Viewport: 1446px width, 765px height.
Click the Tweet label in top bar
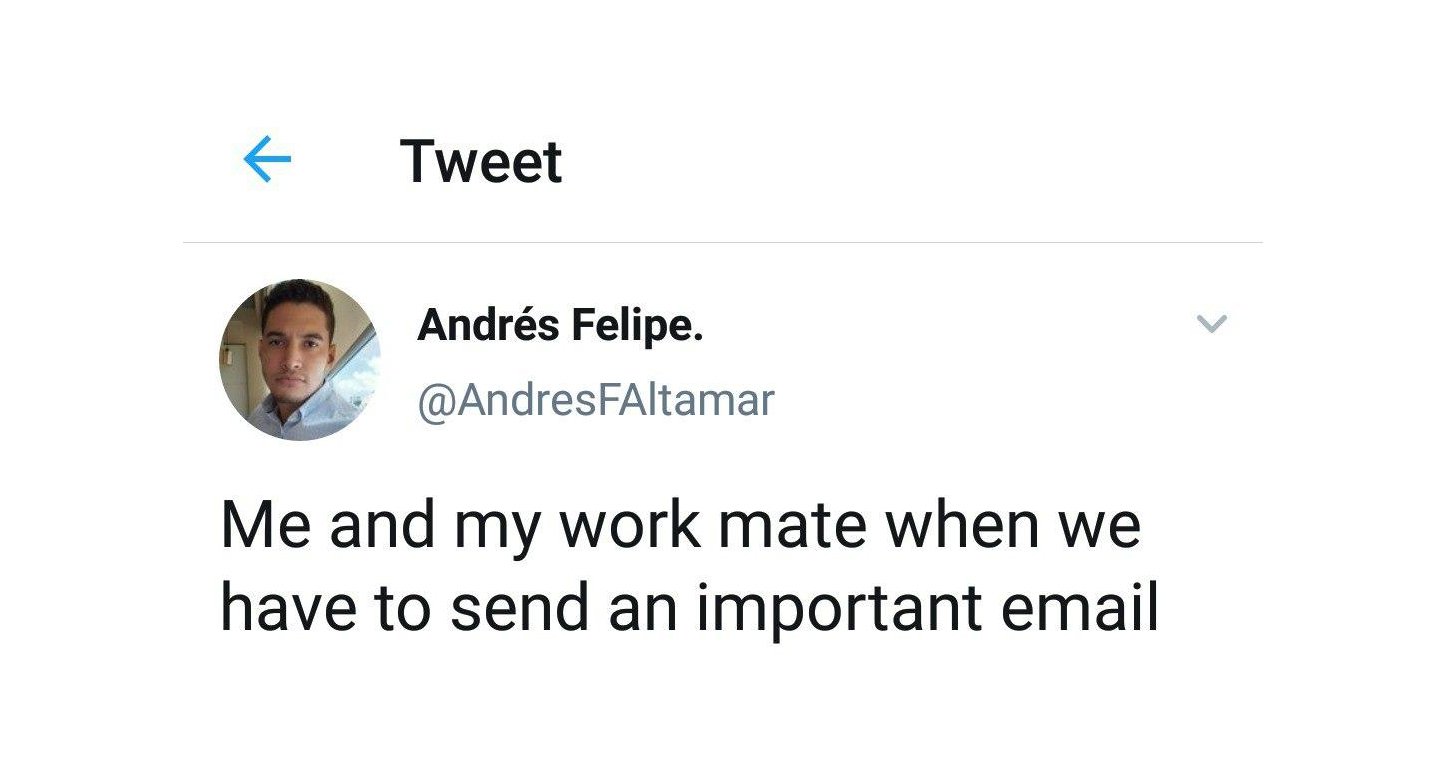[x=481, y=162]
